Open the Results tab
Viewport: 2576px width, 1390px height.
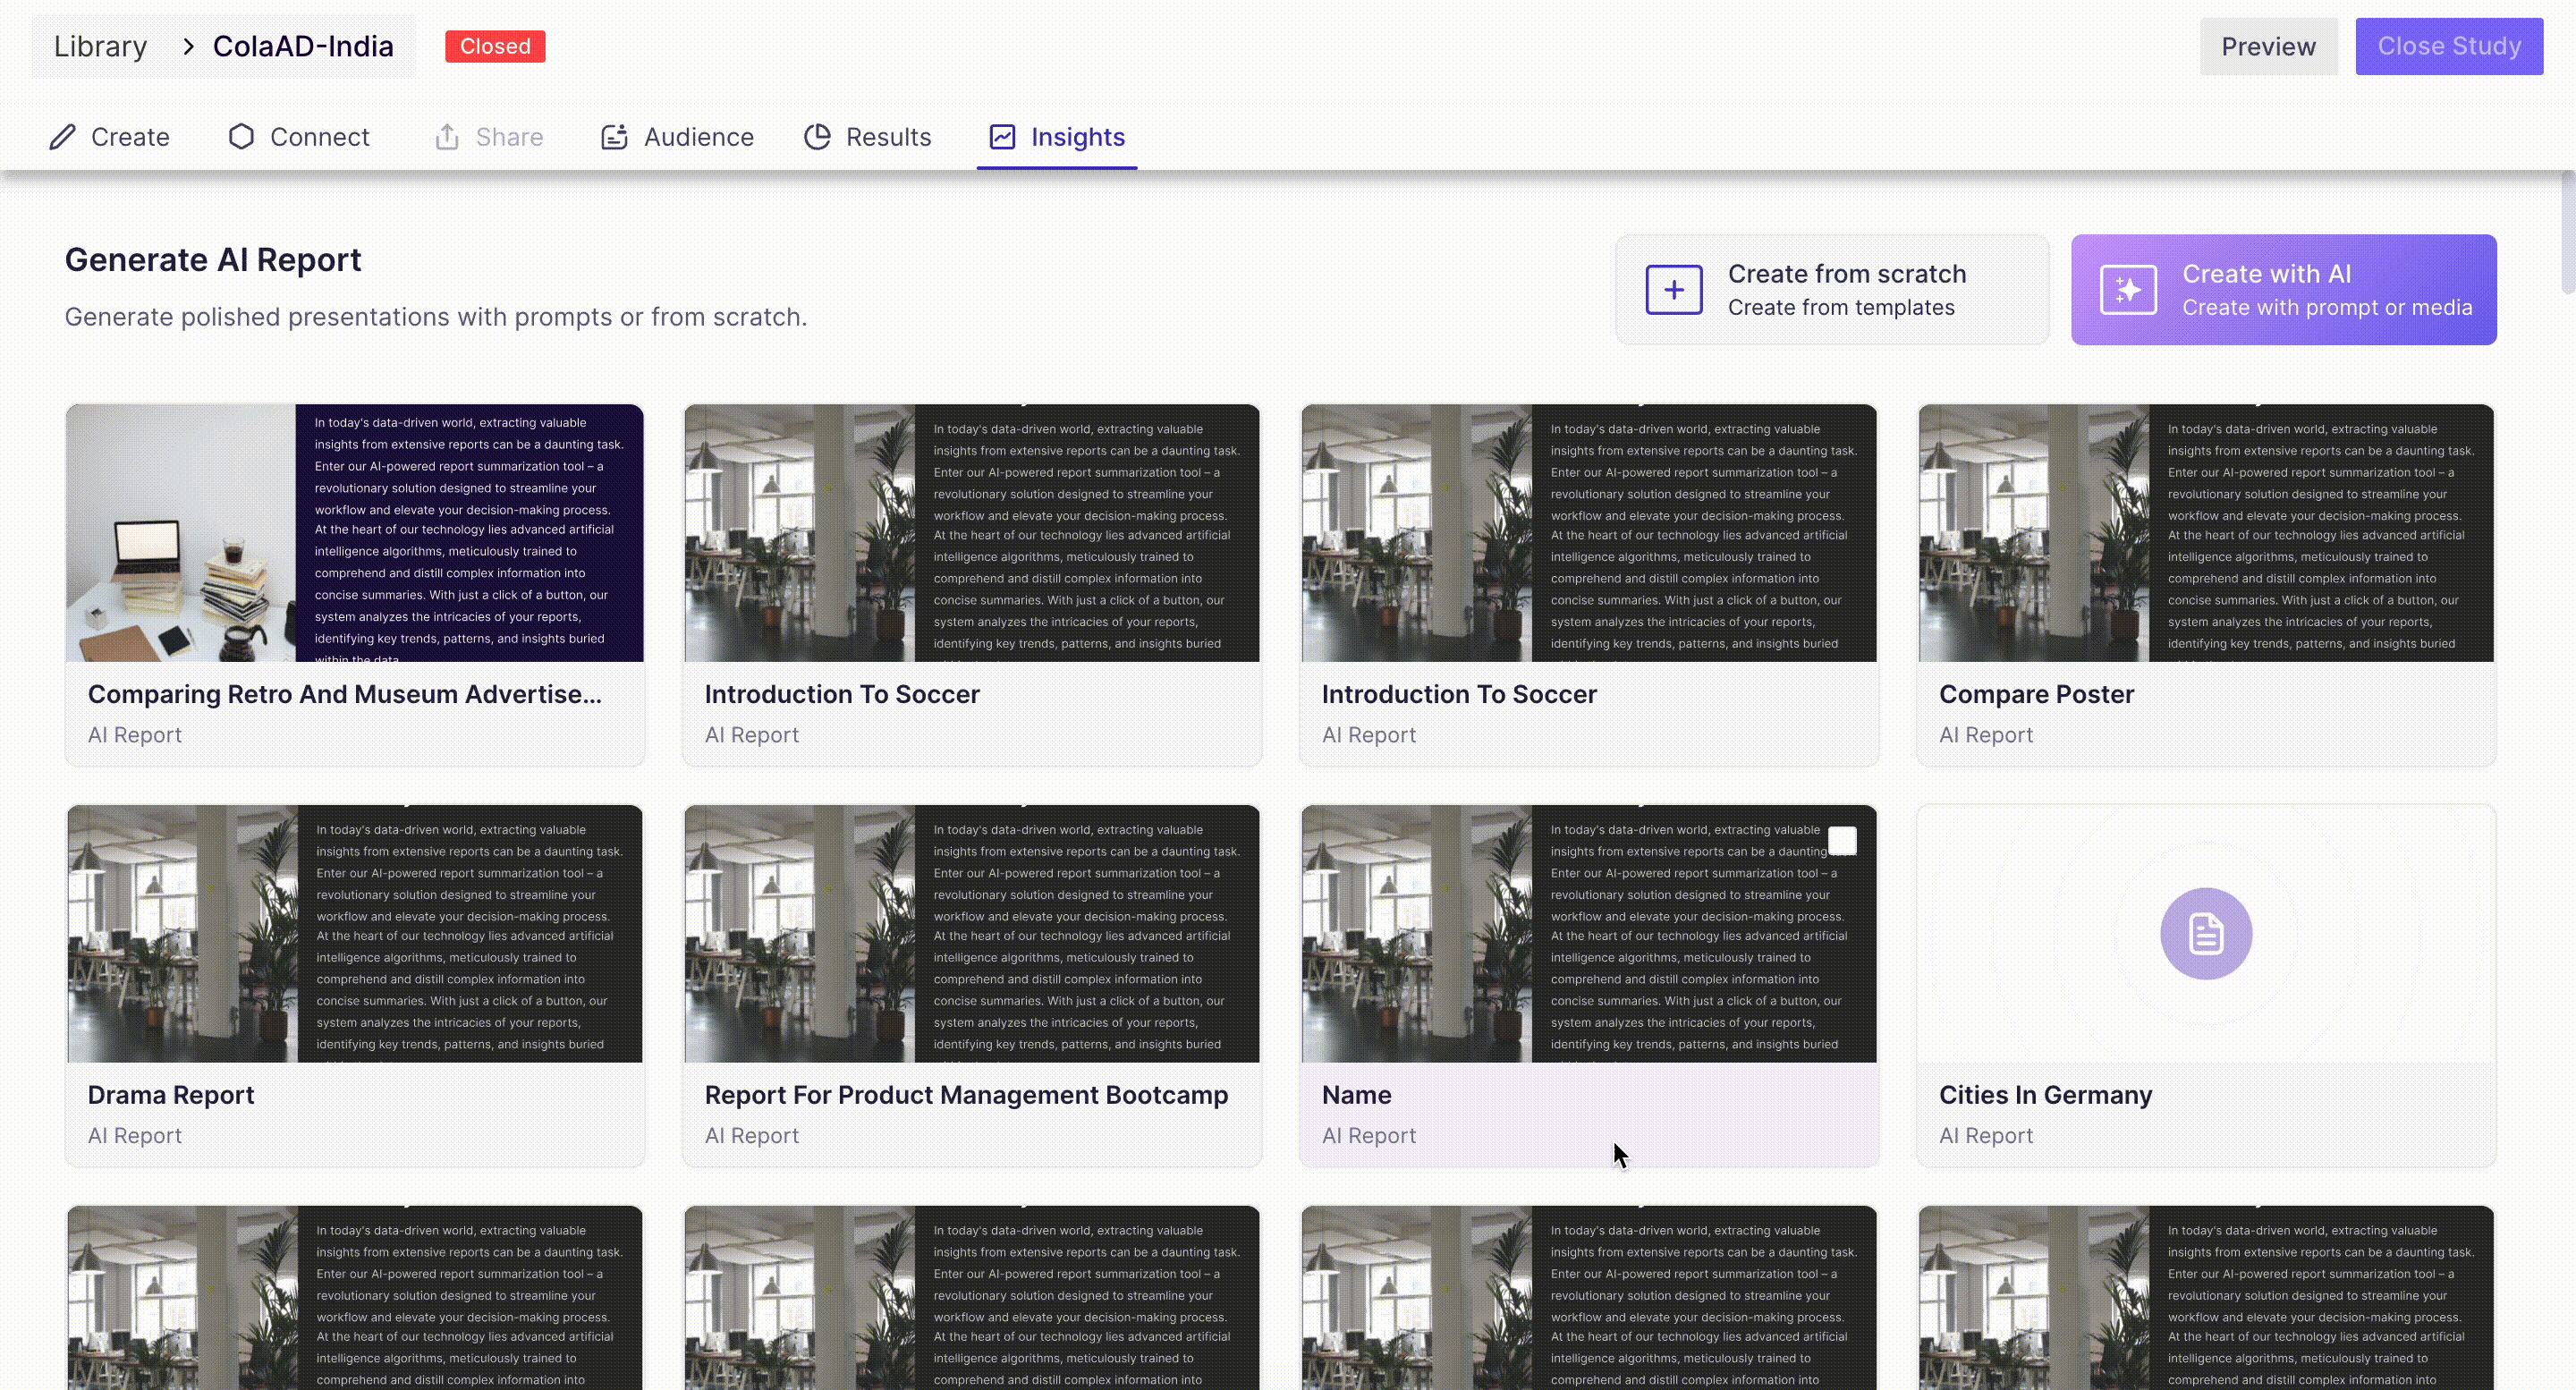coord(867,137)
